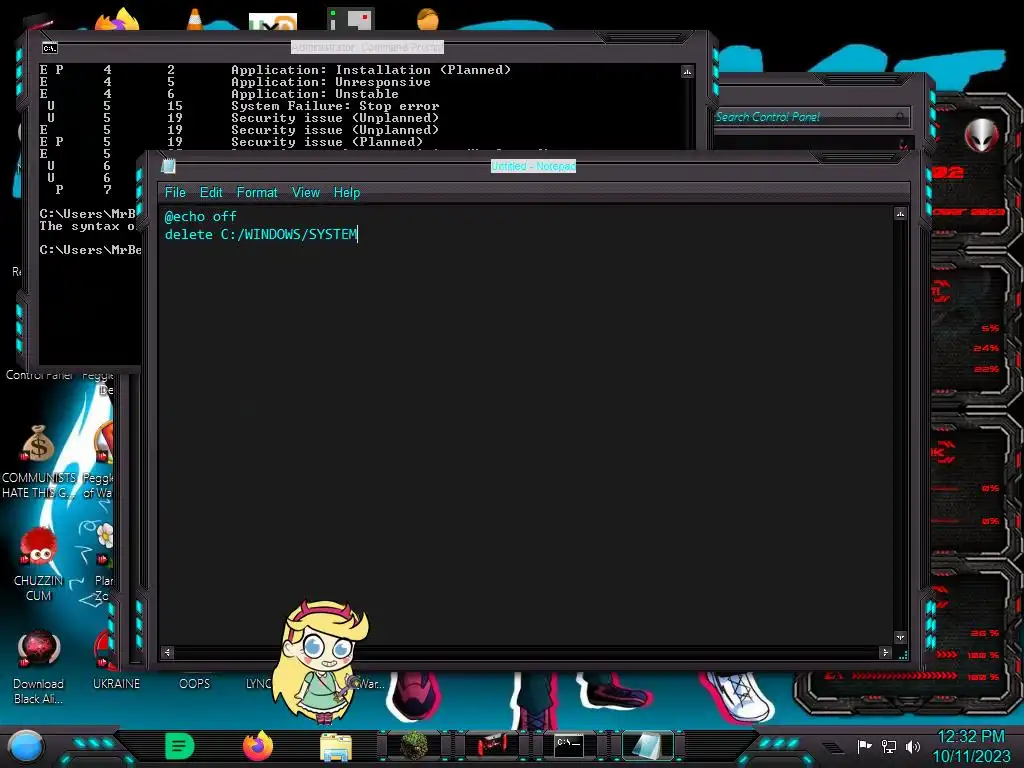Click the Administrator: Command Prompt title text

(367, 47)
